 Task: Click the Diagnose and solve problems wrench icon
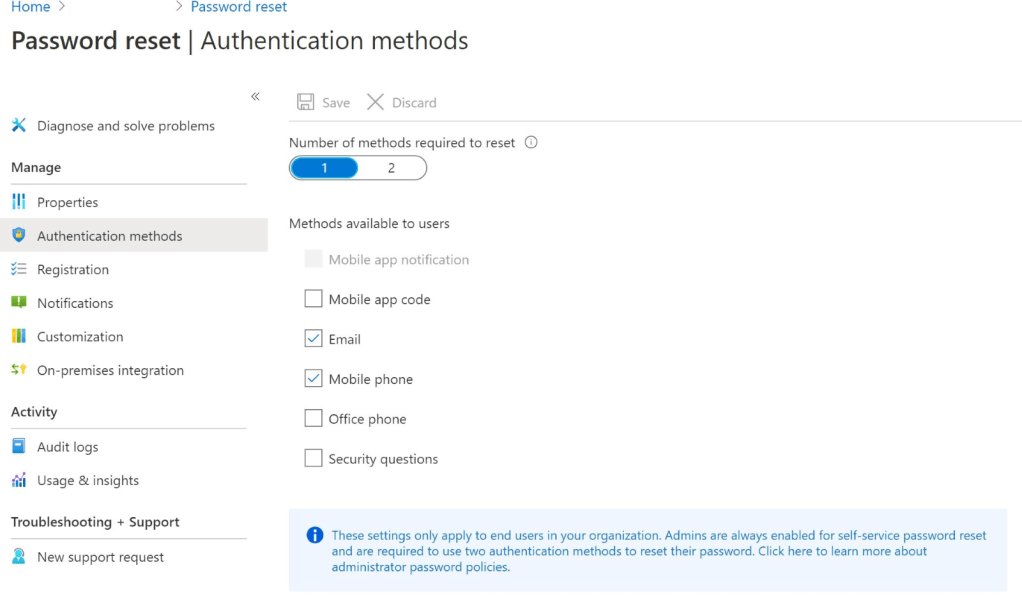(19, 126)
